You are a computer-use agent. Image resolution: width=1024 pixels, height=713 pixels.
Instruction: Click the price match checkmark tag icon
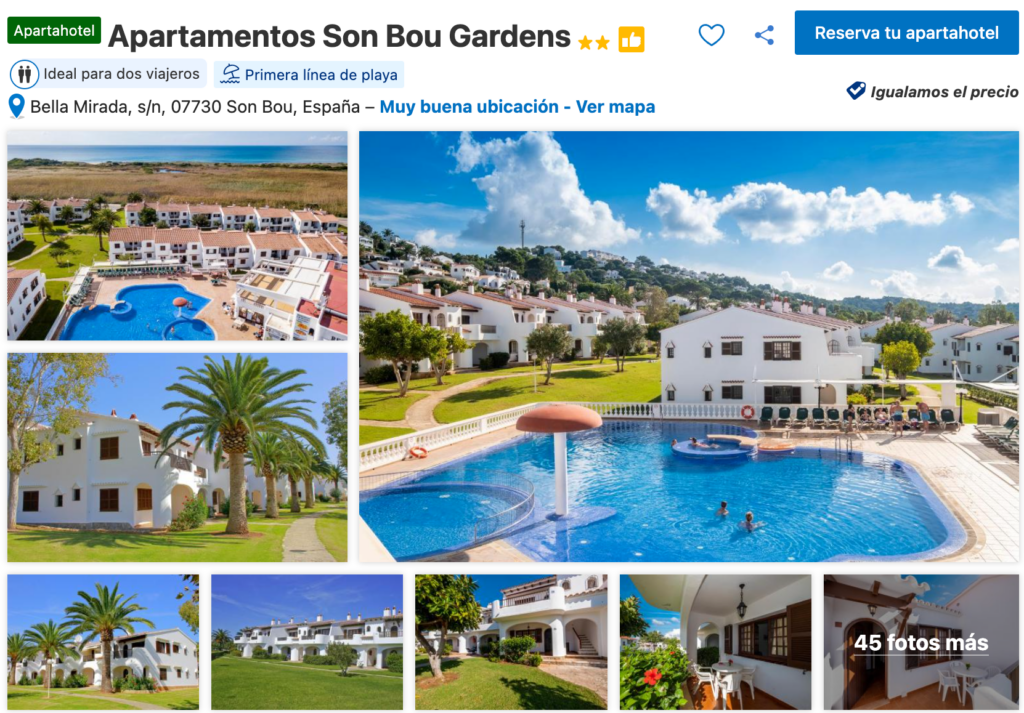tap(856, 91)
